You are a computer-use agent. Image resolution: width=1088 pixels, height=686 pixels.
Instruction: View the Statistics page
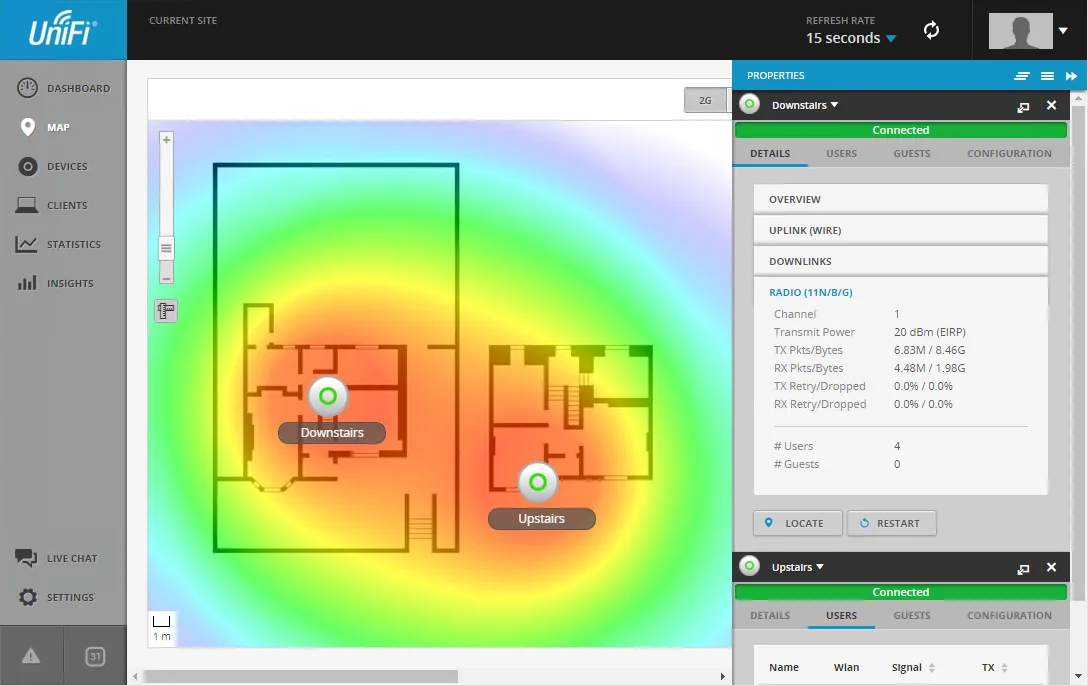pos(59,244)
